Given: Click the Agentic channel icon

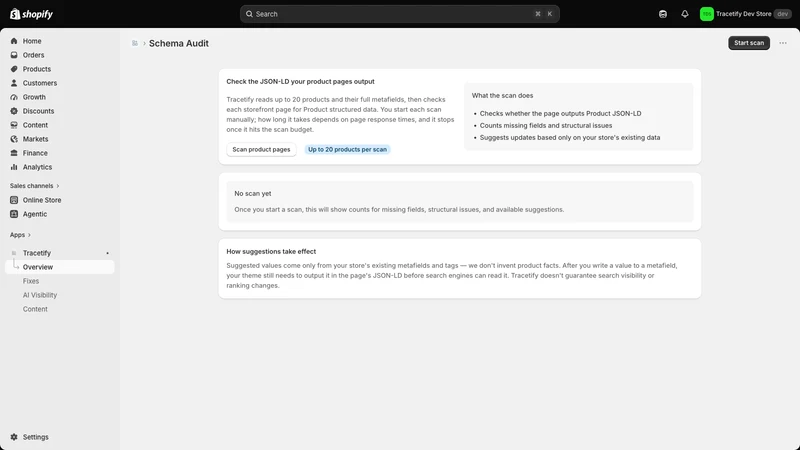Looking at the screenshot, I should coord(14,214).
